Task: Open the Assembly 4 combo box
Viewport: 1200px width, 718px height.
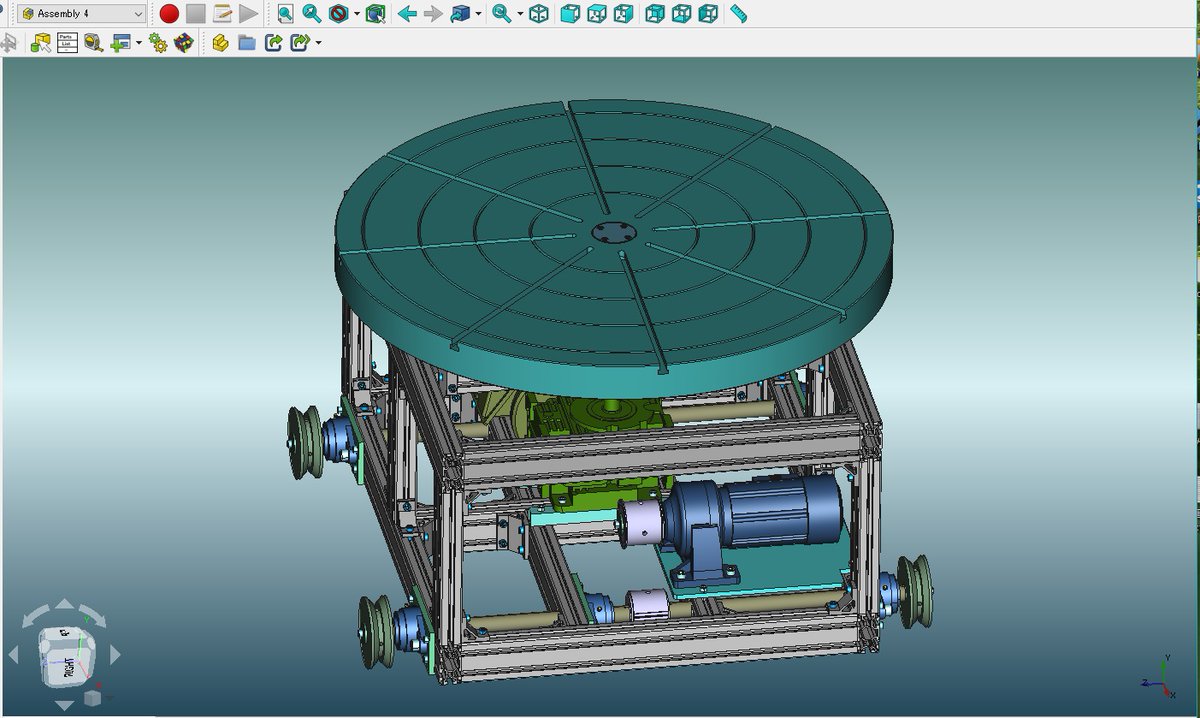Action: [x=82, y=14]
